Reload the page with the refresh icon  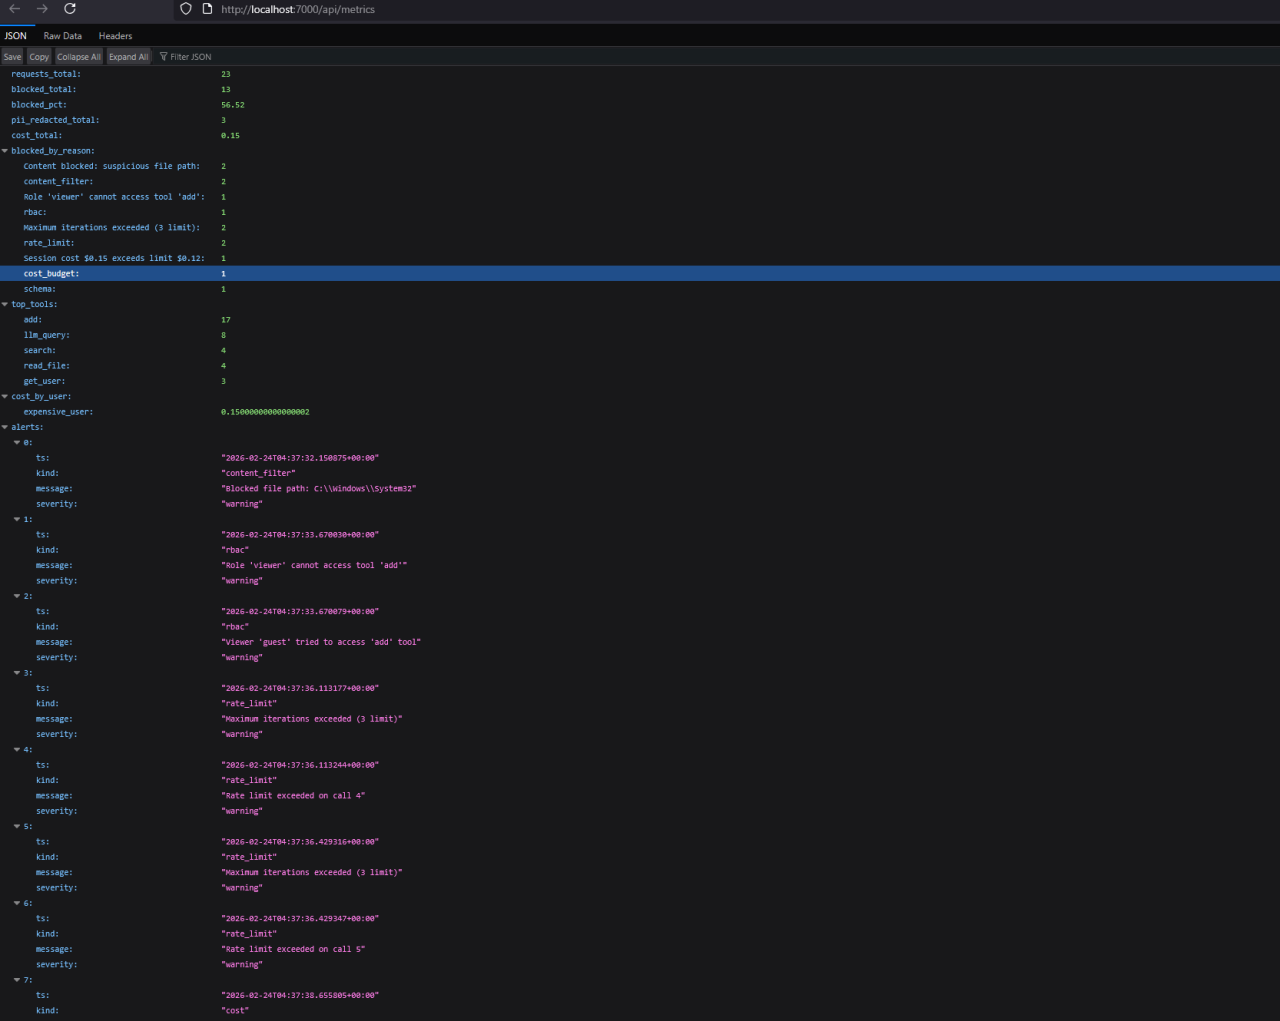coord(70,9)
